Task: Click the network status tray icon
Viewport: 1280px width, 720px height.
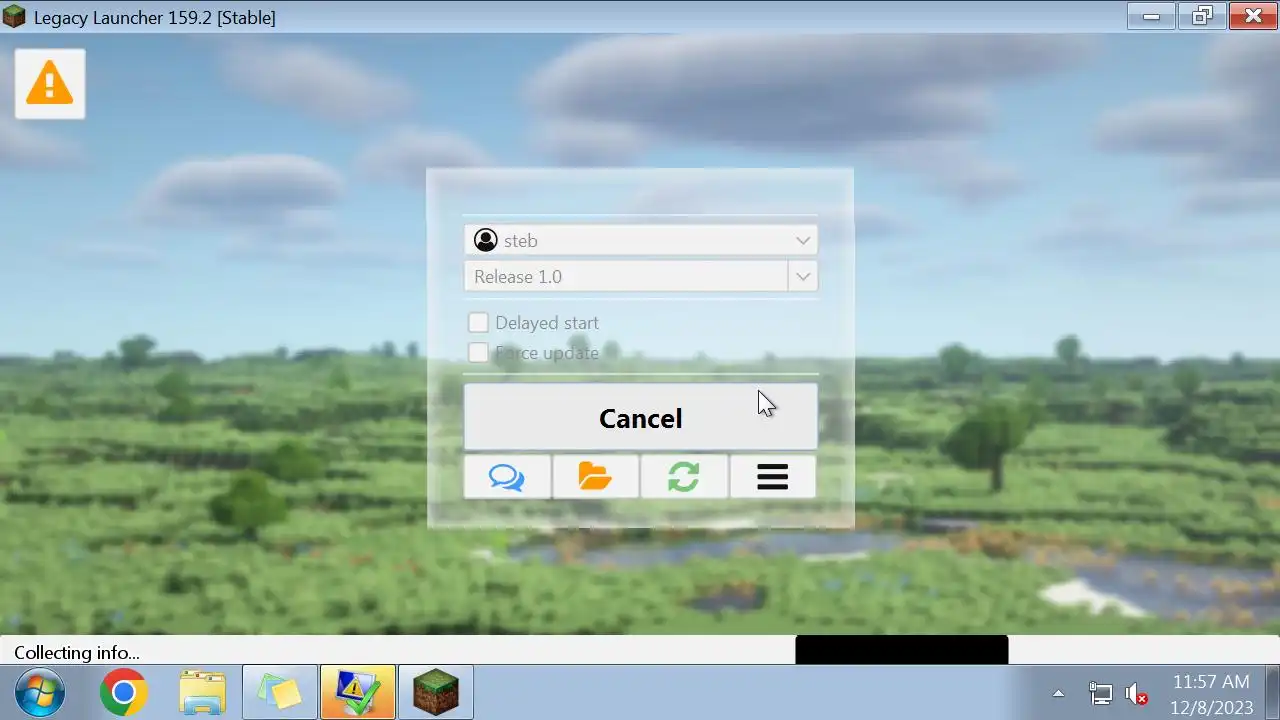Action: (x=1100, y=694)
